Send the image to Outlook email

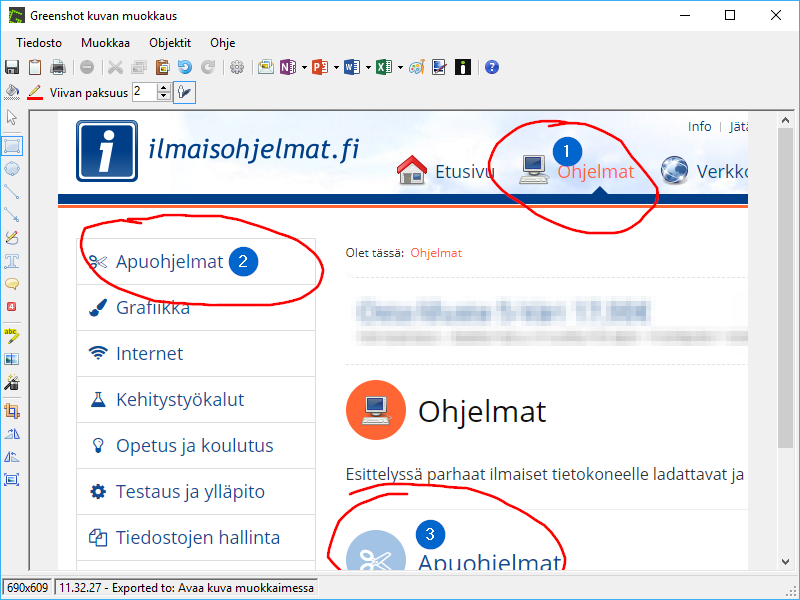[x=265, y=67]
